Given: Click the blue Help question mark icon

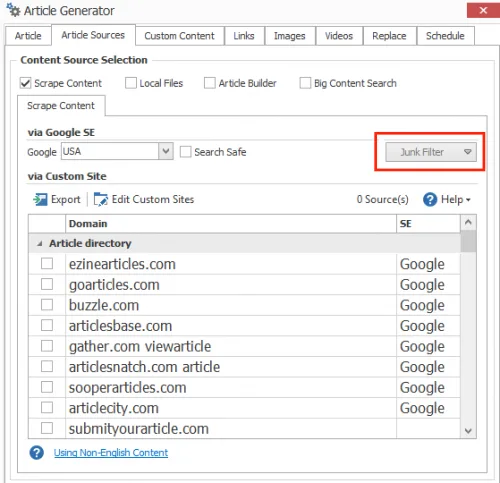Looking at the screenshot, I should (x=430, y=200).
